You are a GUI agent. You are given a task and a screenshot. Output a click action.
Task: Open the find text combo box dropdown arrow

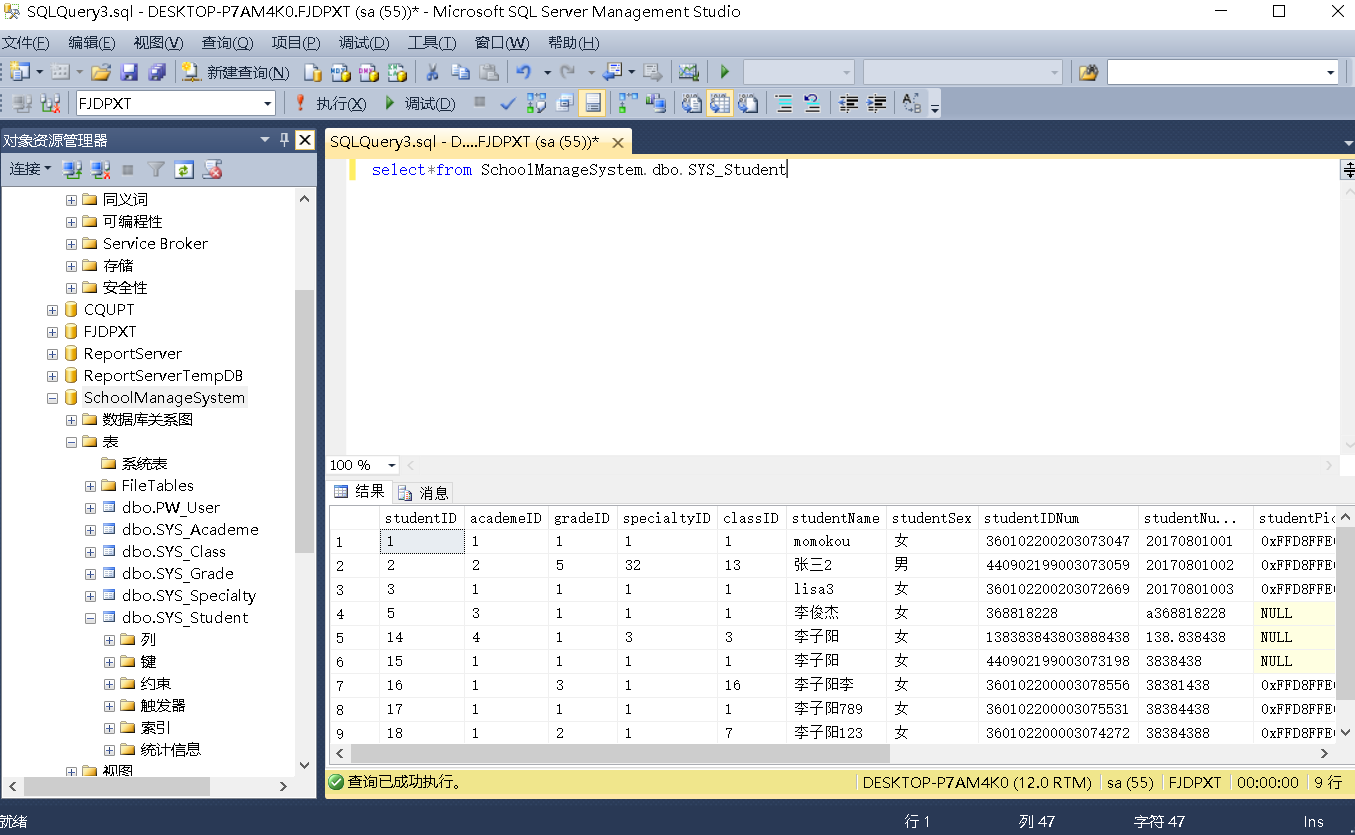pos(1330,72)
